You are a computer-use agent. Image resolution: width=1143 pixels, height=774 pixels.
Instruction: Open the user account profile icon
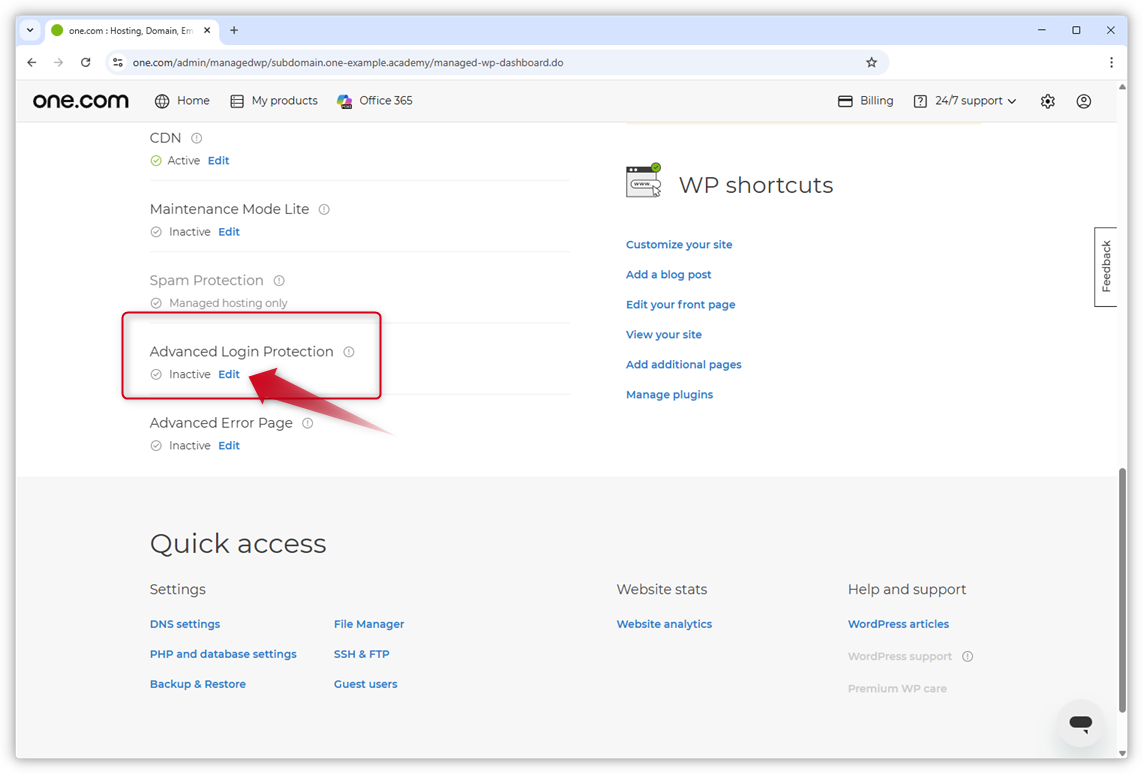point(1084,101)
